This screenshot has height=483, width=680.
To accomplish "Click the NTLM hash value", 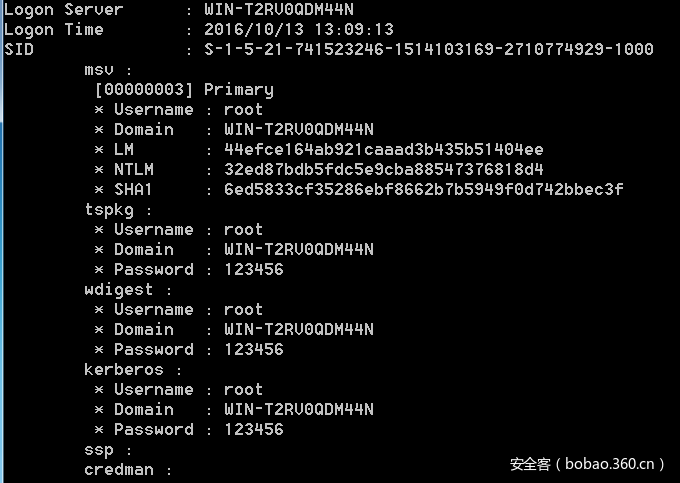I will [384, 170].
